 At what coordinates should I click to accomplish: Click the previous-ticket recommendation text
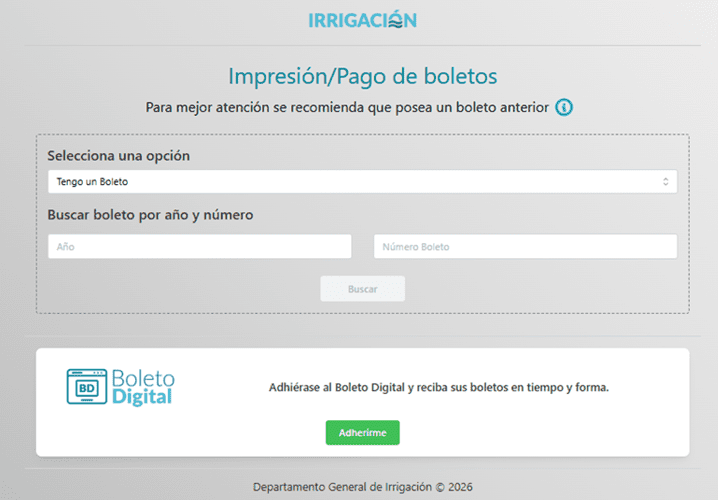347,107
